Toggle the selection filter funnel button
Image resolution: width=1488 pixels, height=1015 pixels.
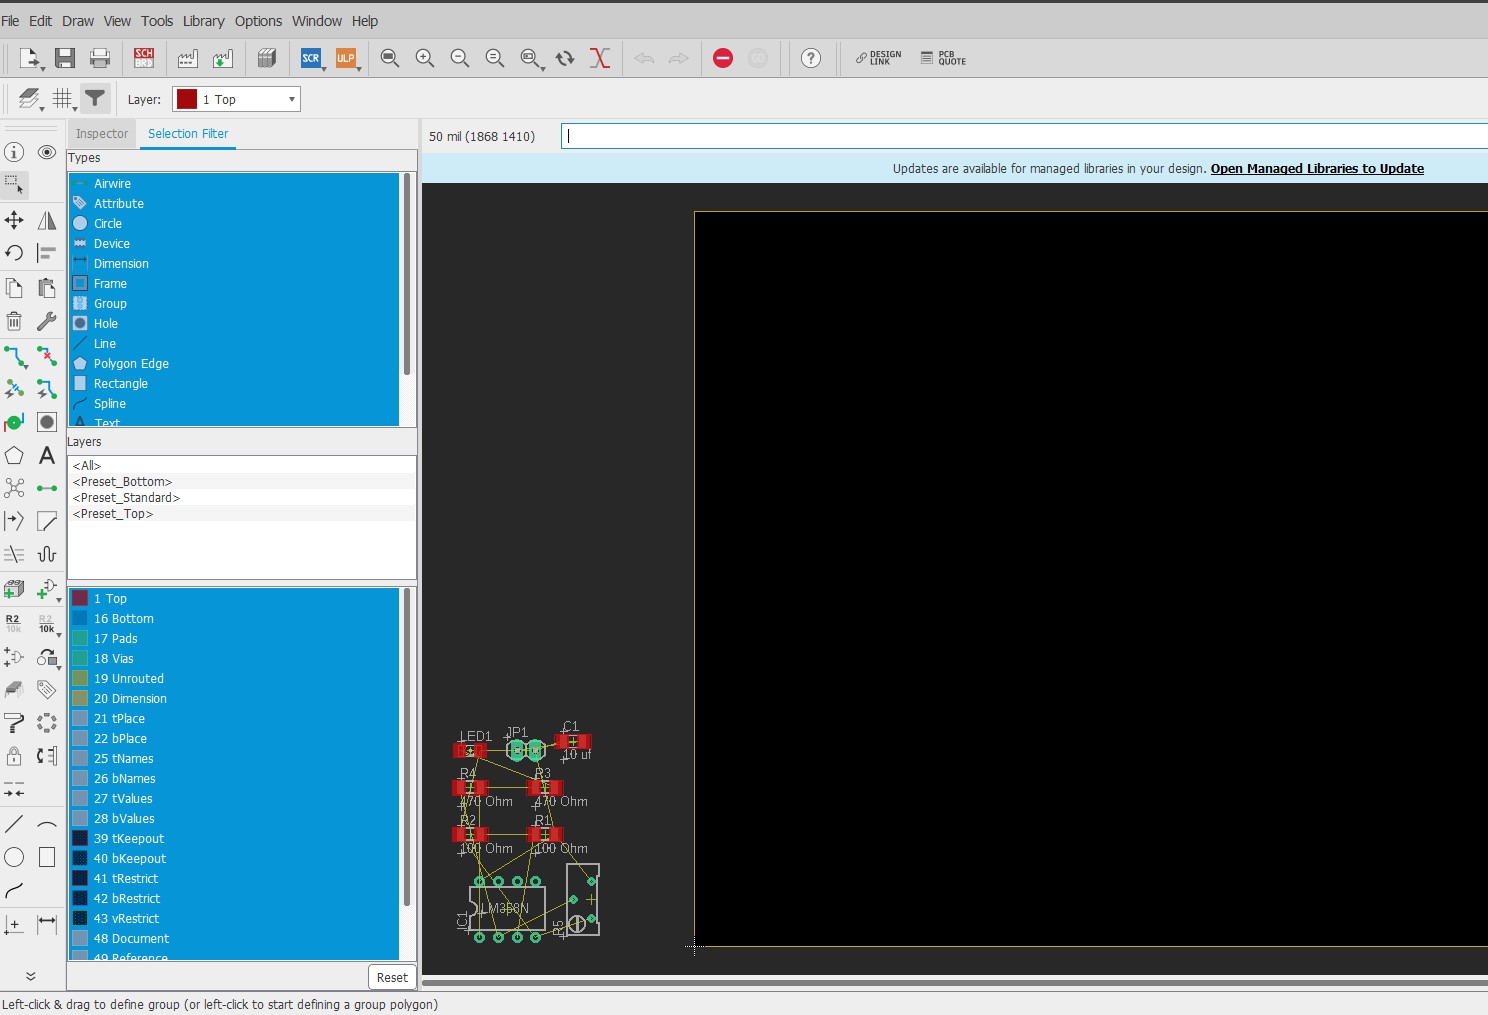pyautogui.click(x=95, y=98)
